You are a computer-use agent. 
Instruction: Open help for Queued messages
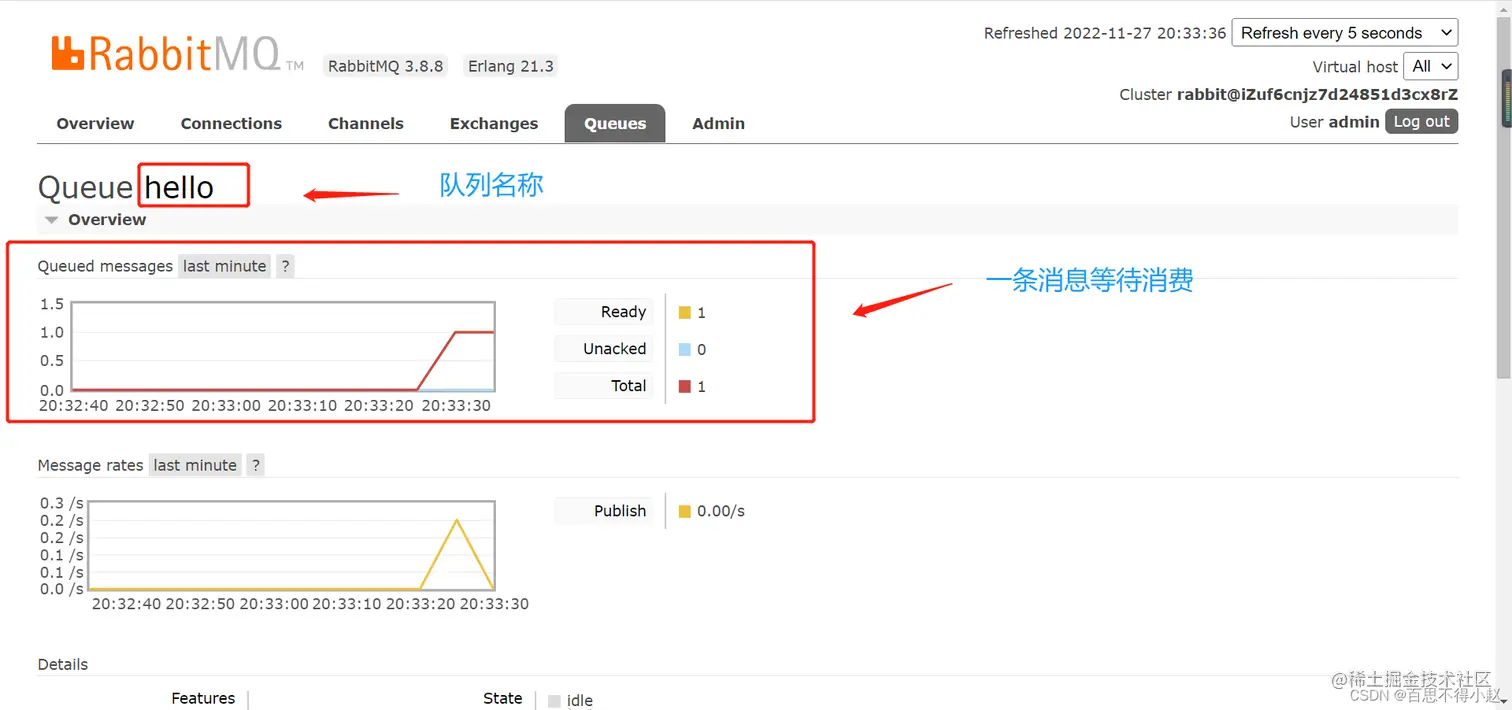285,266
